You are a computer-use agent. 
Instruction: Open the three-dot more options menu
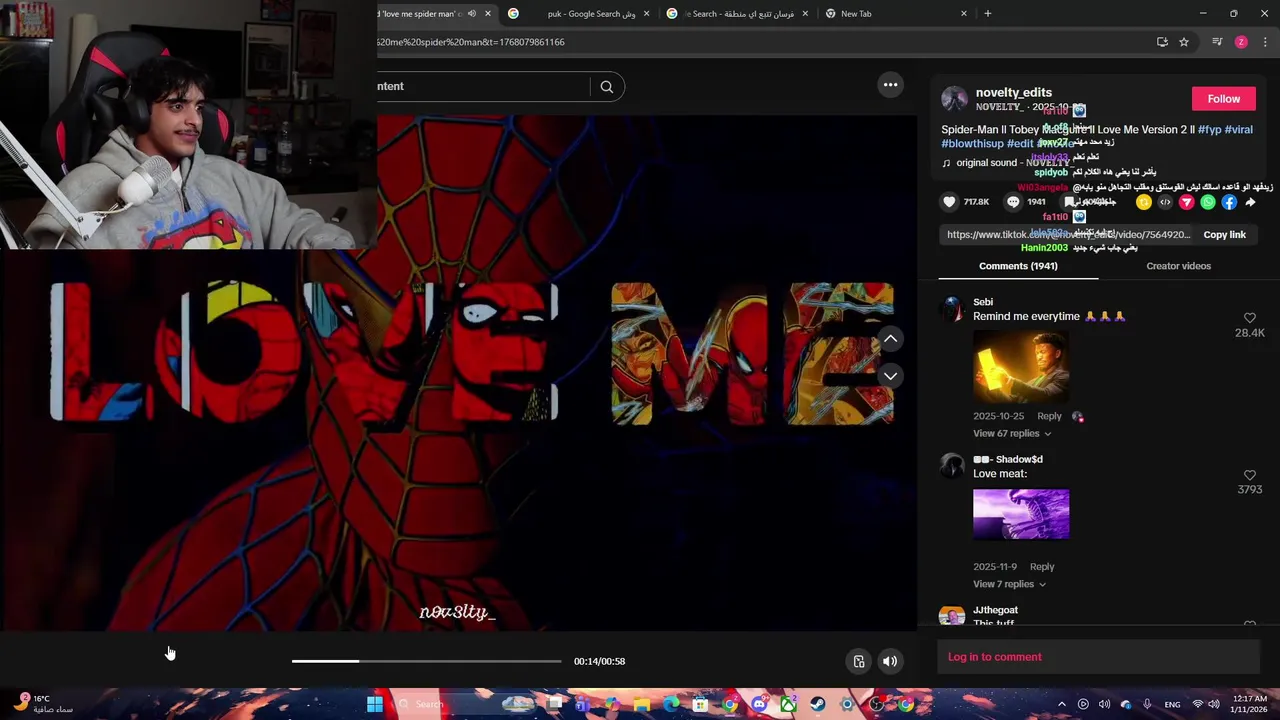point(890,85)
